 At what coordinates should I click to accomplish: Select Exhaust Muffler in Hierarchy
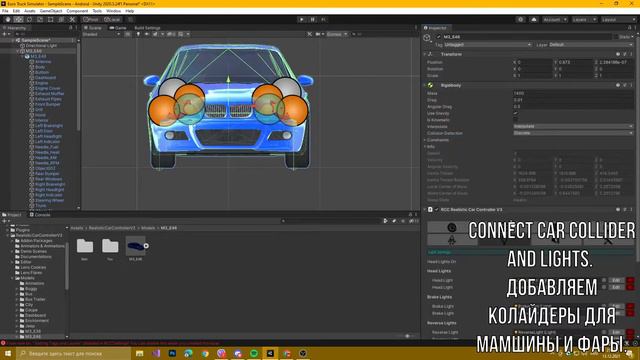(49, 93)
